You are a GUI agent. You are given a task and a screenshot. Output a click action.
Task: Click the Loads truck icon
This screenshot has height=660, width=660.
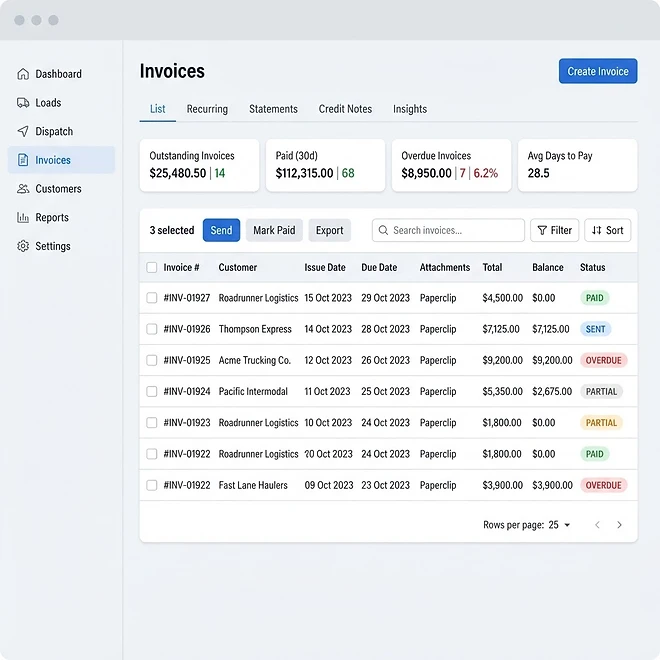23,103
